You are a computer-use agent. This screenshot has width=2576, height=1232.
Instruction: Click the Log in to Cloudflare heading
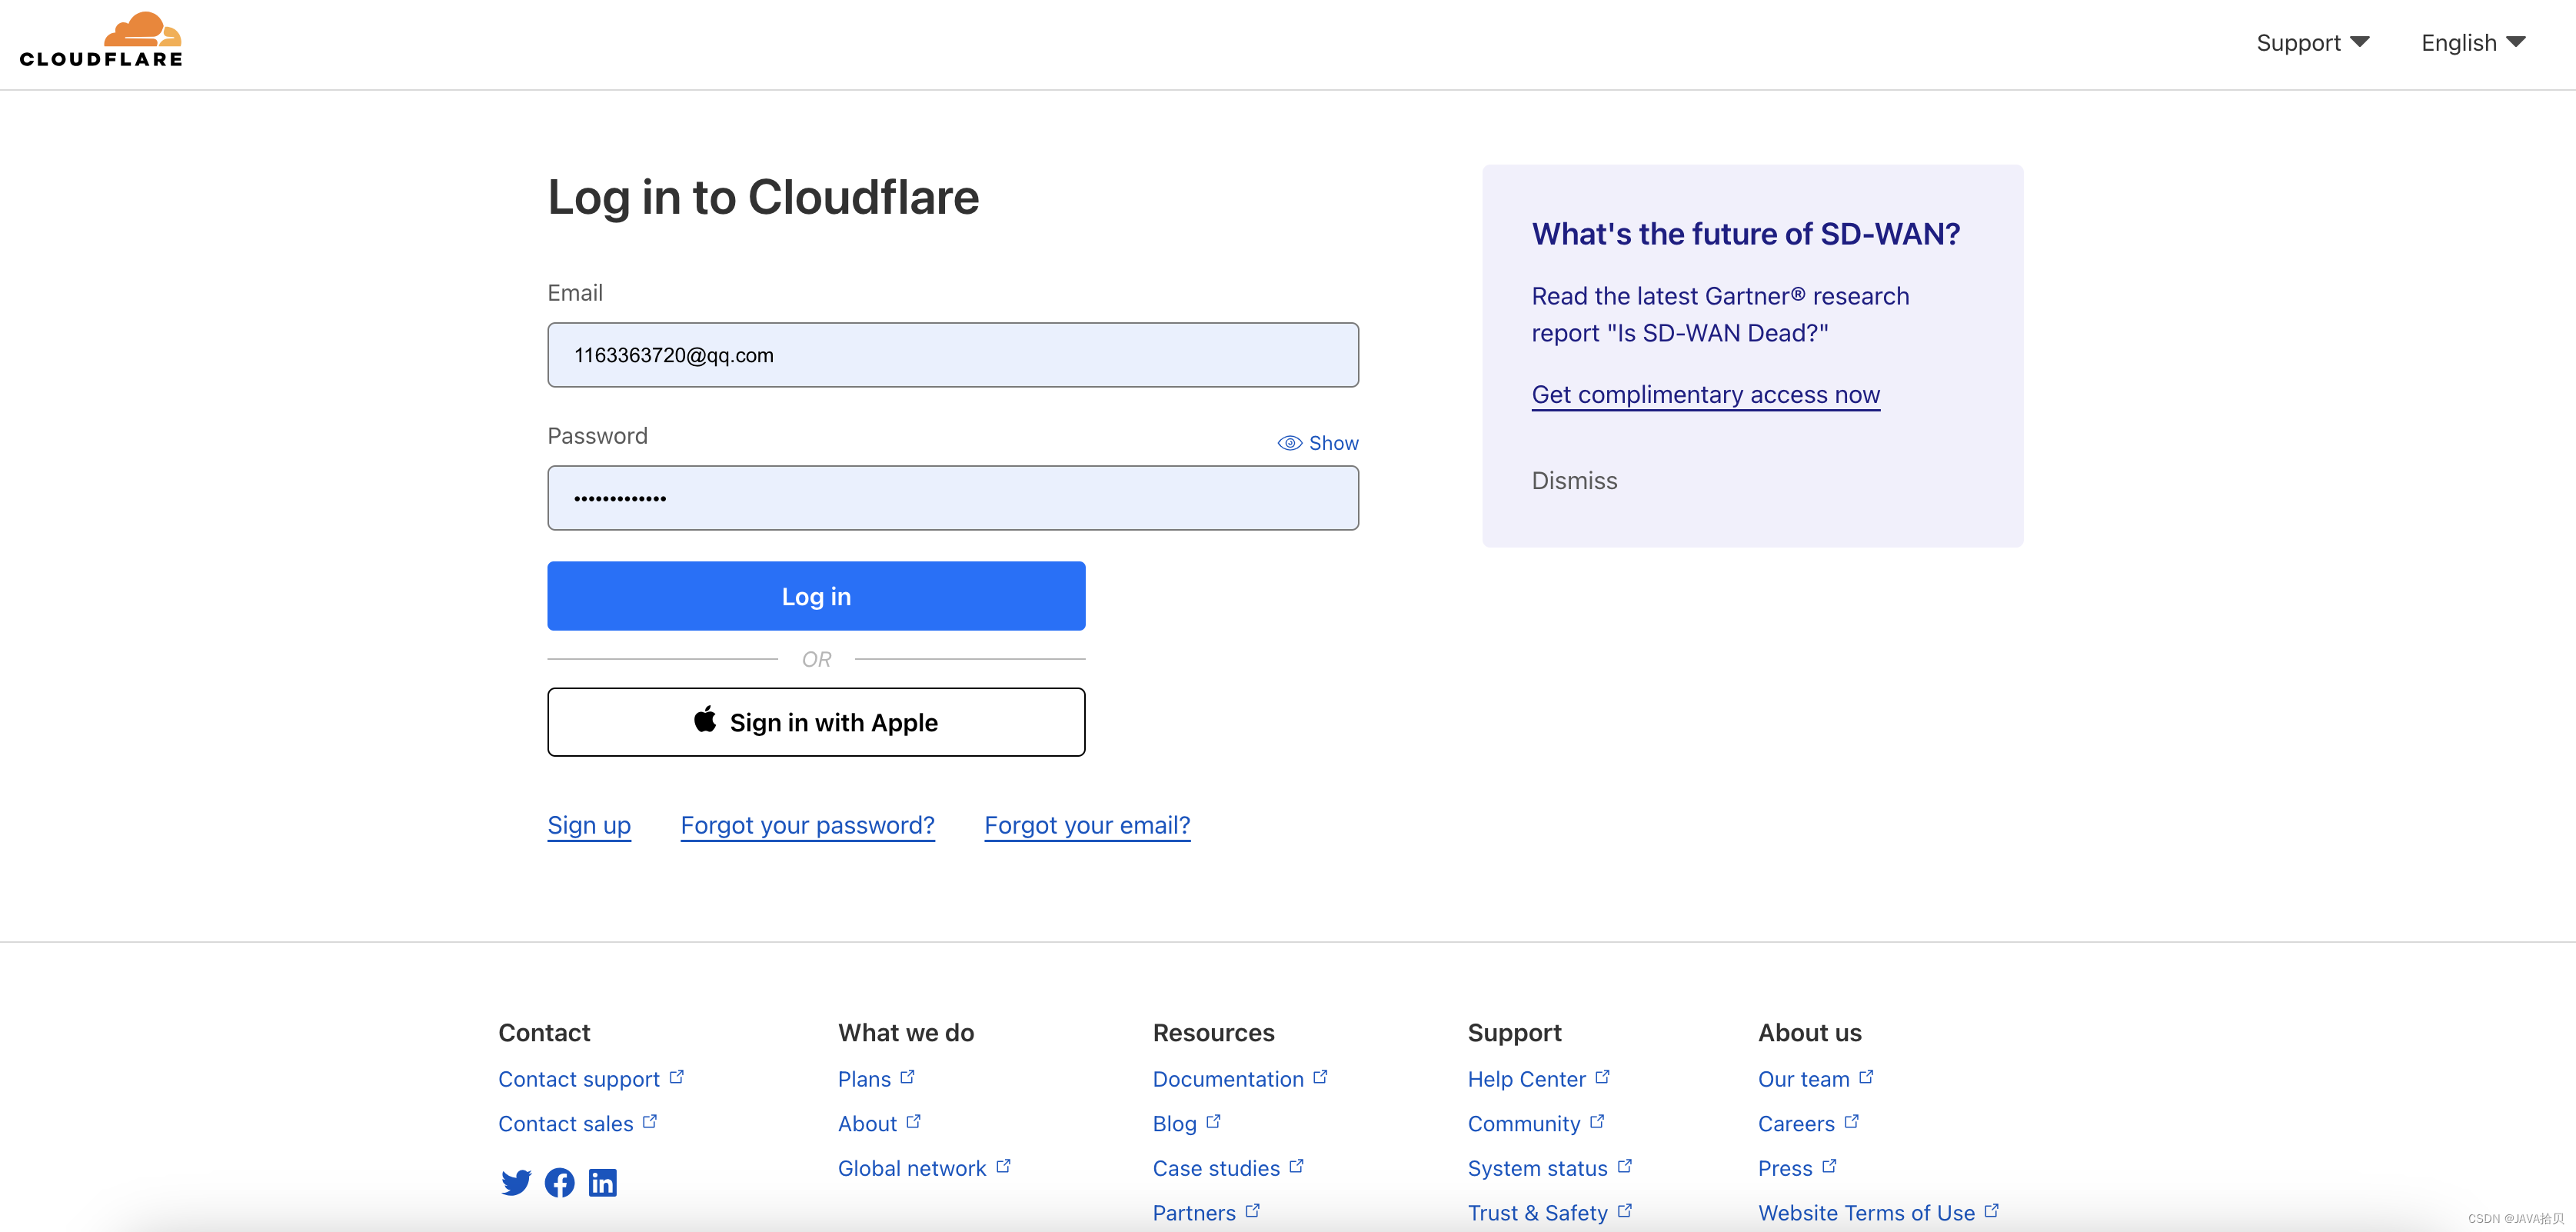763,197
